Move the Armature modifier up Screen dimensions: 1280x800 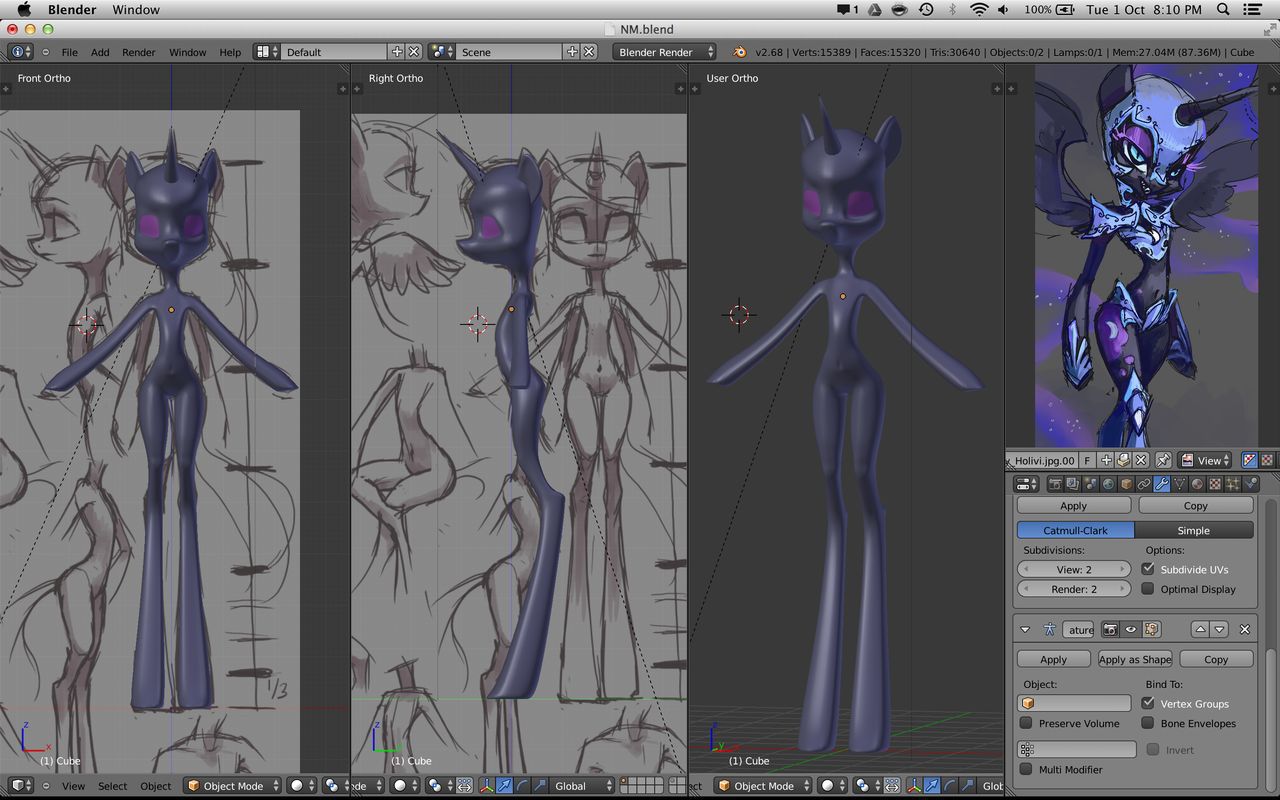pos(1201,630)
